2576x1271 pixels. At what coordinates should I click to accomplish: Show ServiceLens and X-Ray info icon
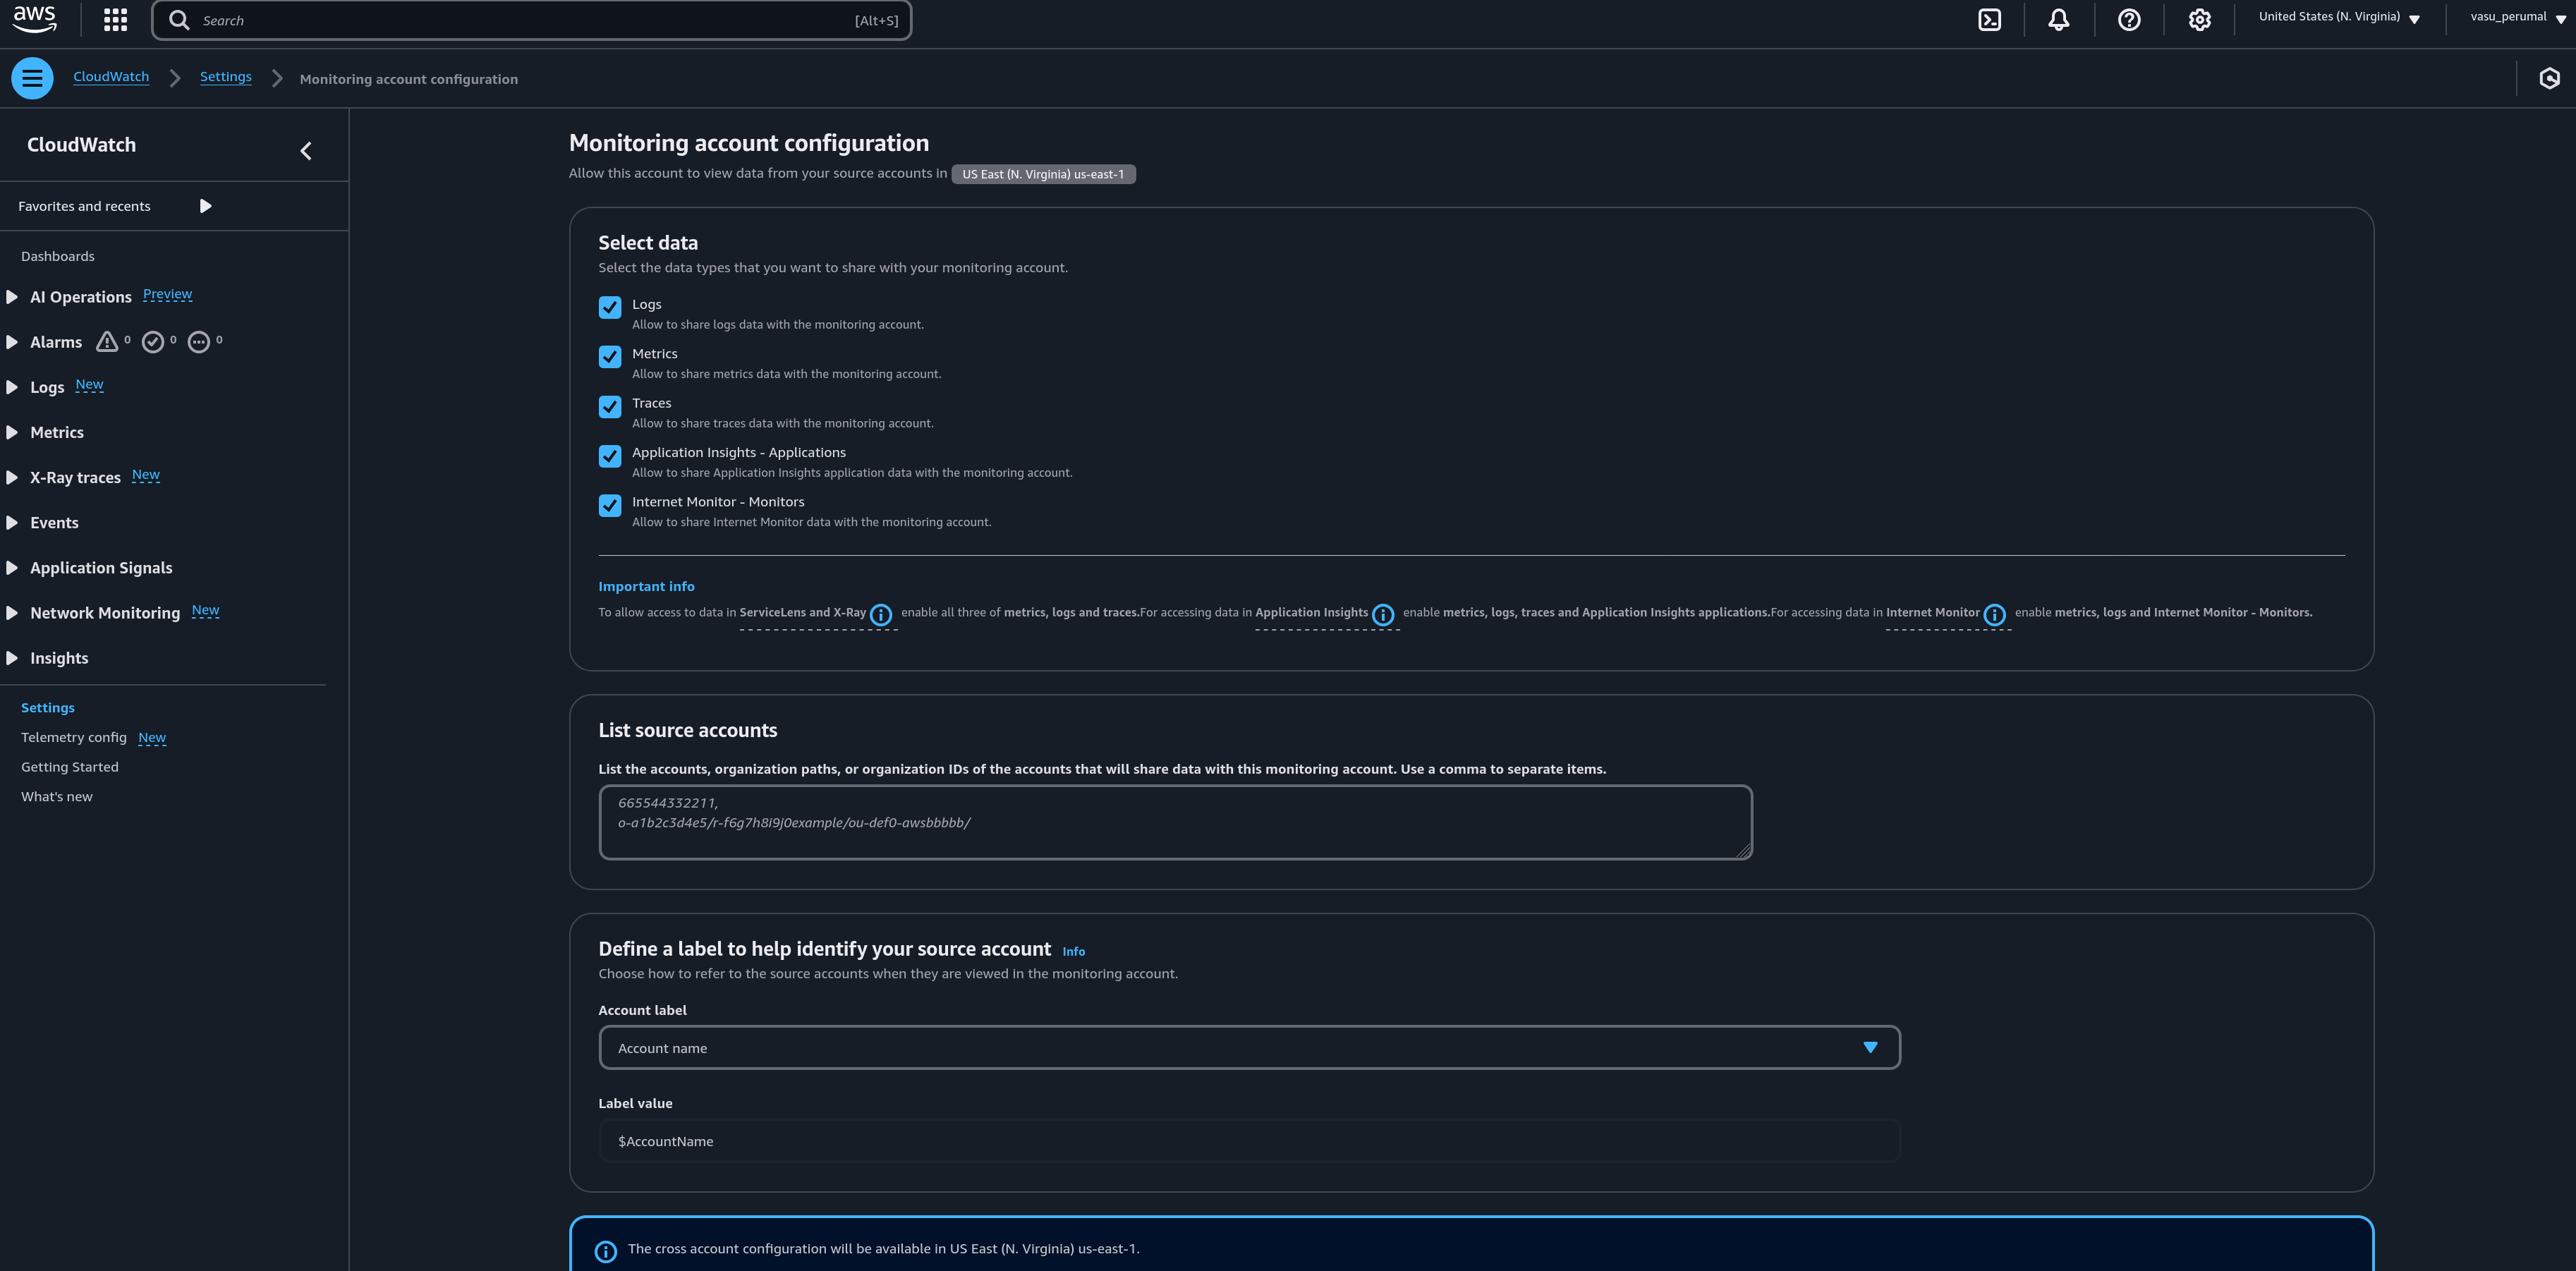pyautogui.click(x=880, y=615)
